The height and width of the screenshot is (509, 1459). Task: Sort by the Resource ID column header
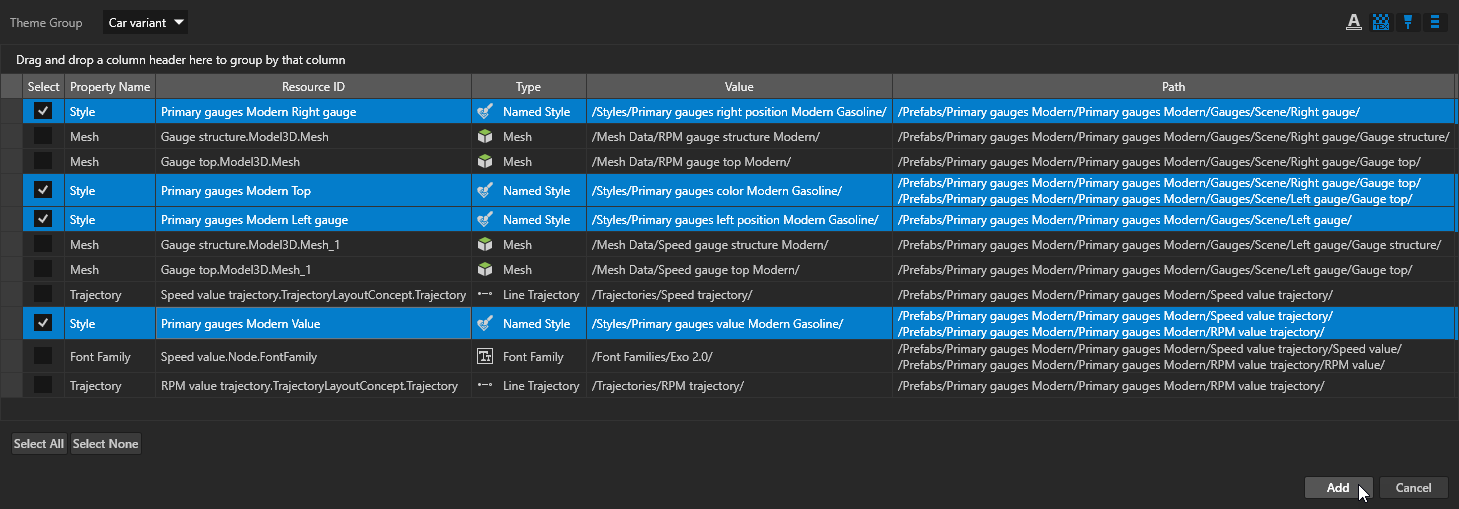[313, 87]
